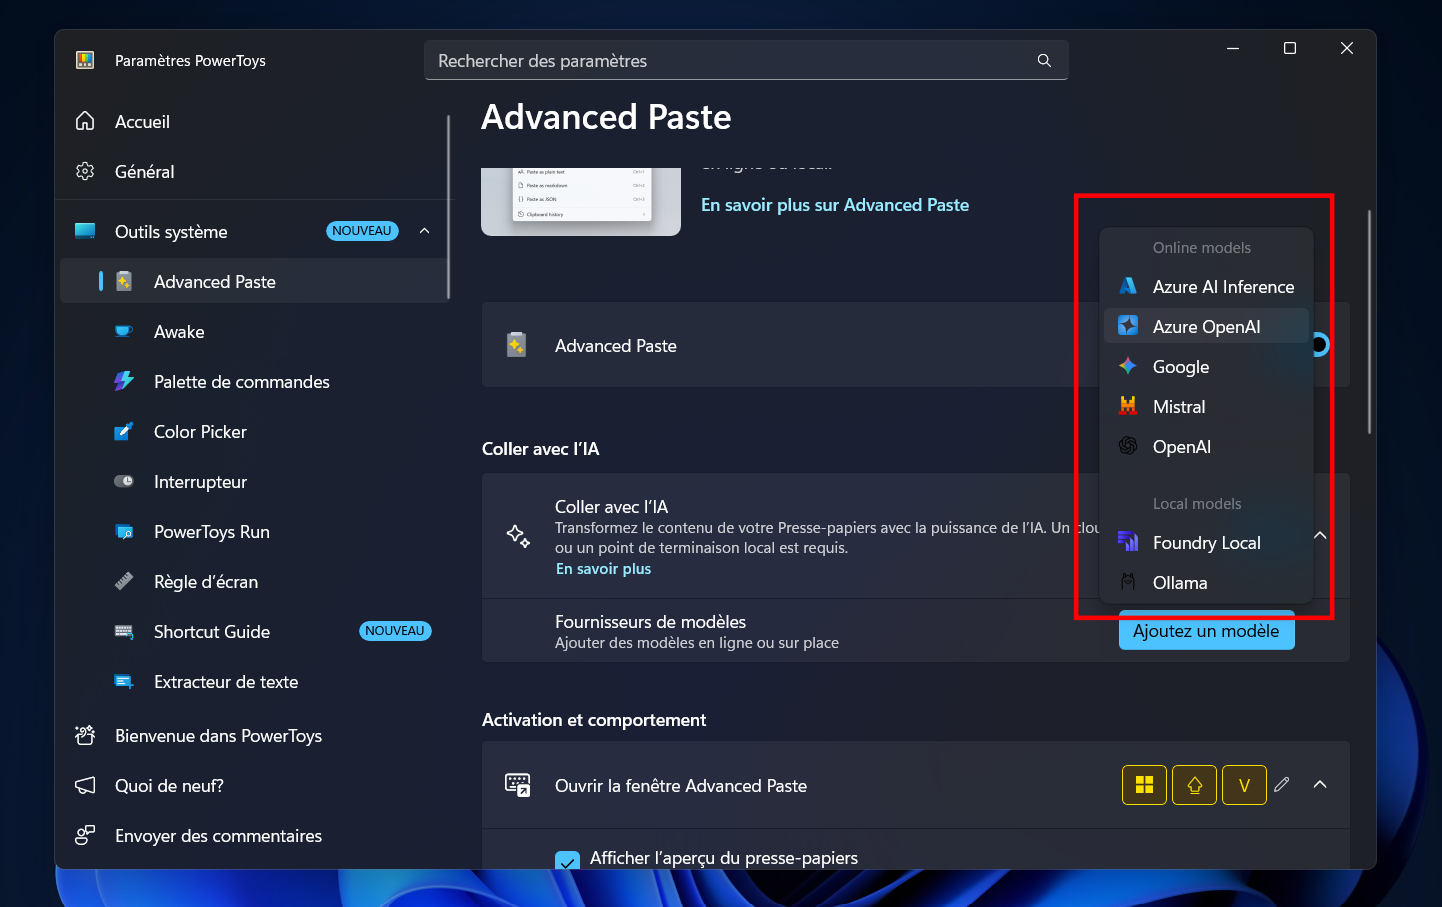Viewport: 1442px width, 907px height.
Task: Click the Color Picker icon
Action: tap(124, 431)
